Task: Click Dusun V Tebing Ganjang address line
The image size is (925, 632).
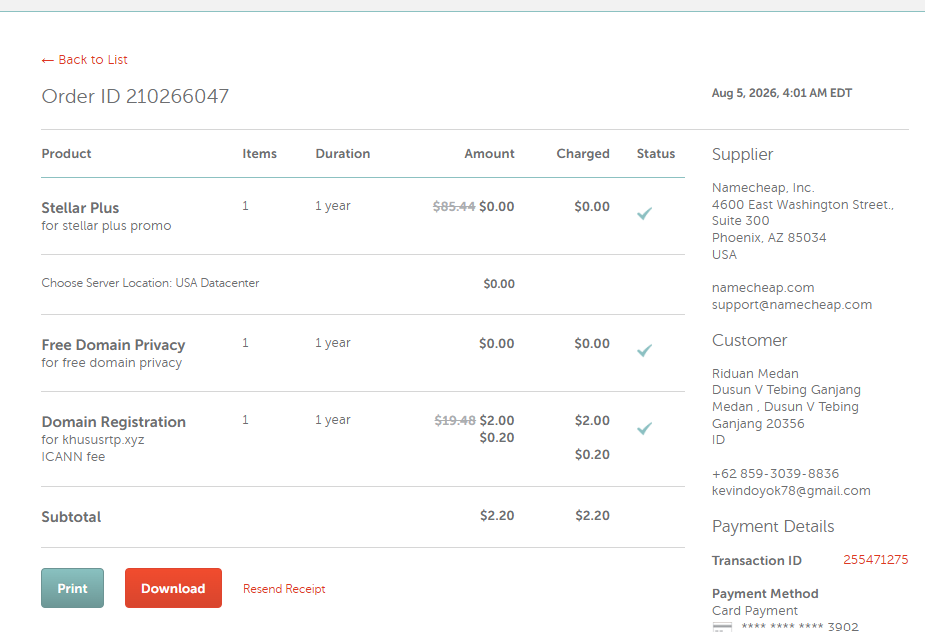Action: 786,389
